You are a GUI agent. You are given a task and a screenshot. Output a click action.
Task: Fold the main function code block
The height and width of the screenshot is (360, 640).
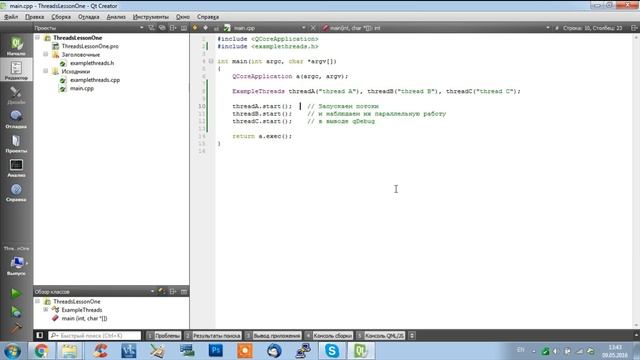211,61
